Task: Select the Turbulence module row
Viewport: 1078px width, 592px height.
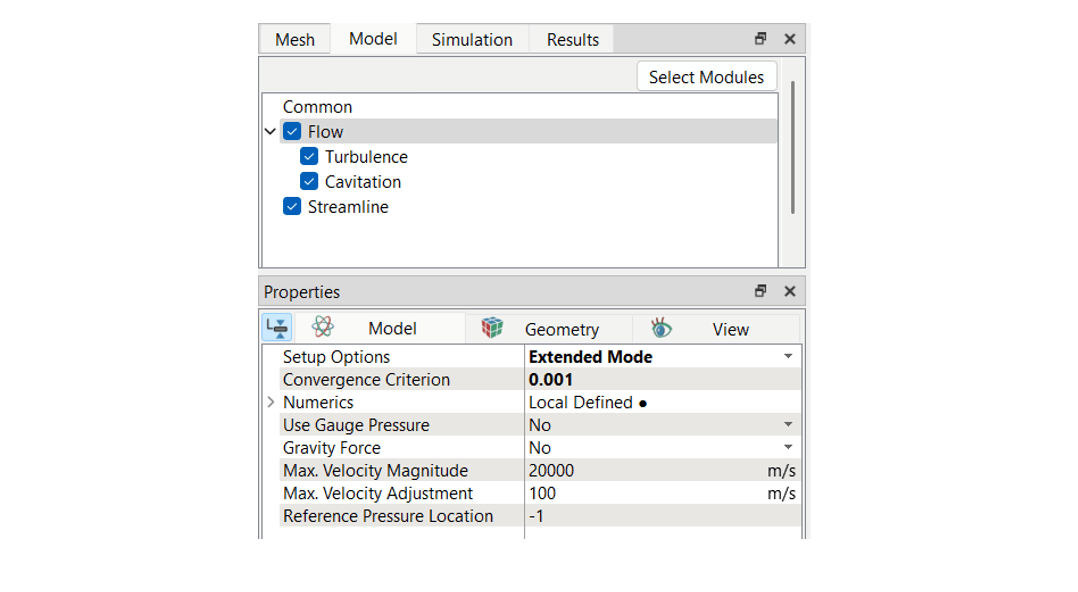Action: pyautogui.click(x=366, y=157)
